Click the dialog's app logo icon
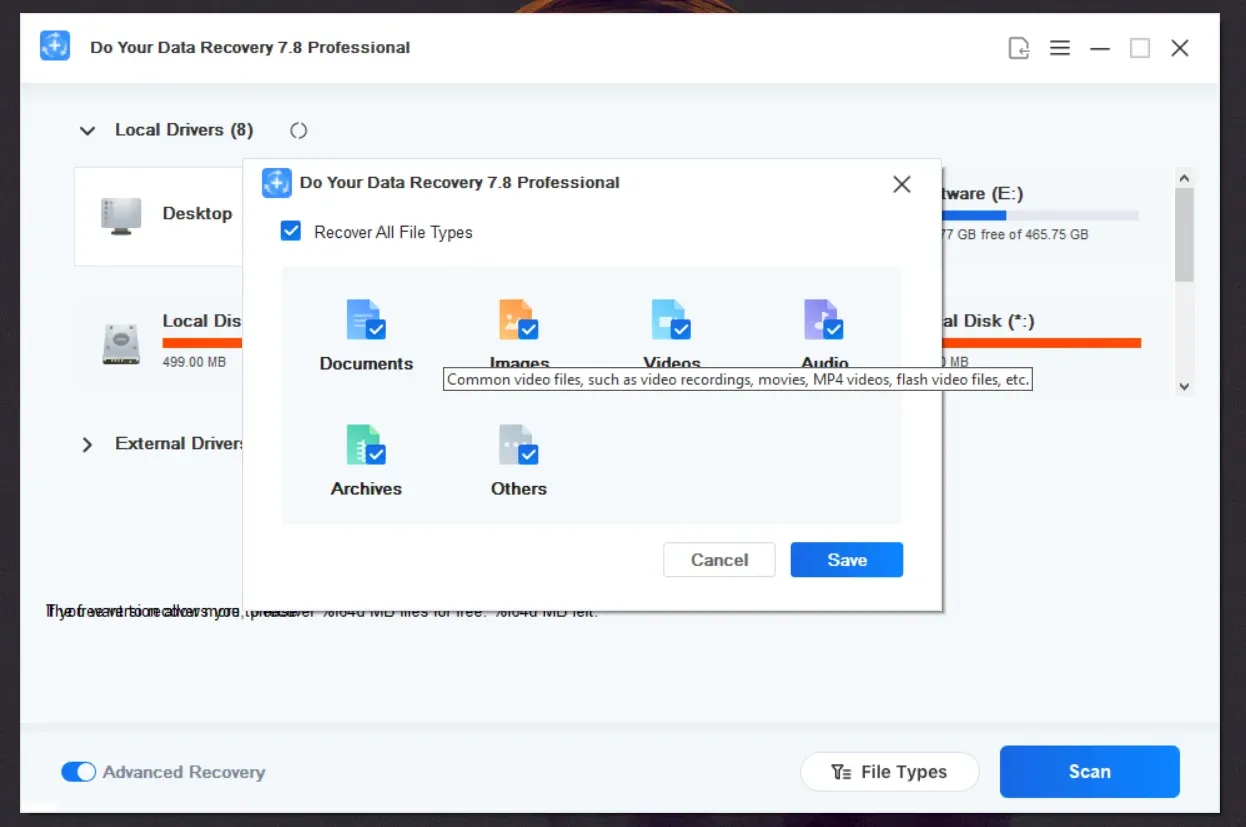This screenshot has height=827, width=1246. click(276, 183)
